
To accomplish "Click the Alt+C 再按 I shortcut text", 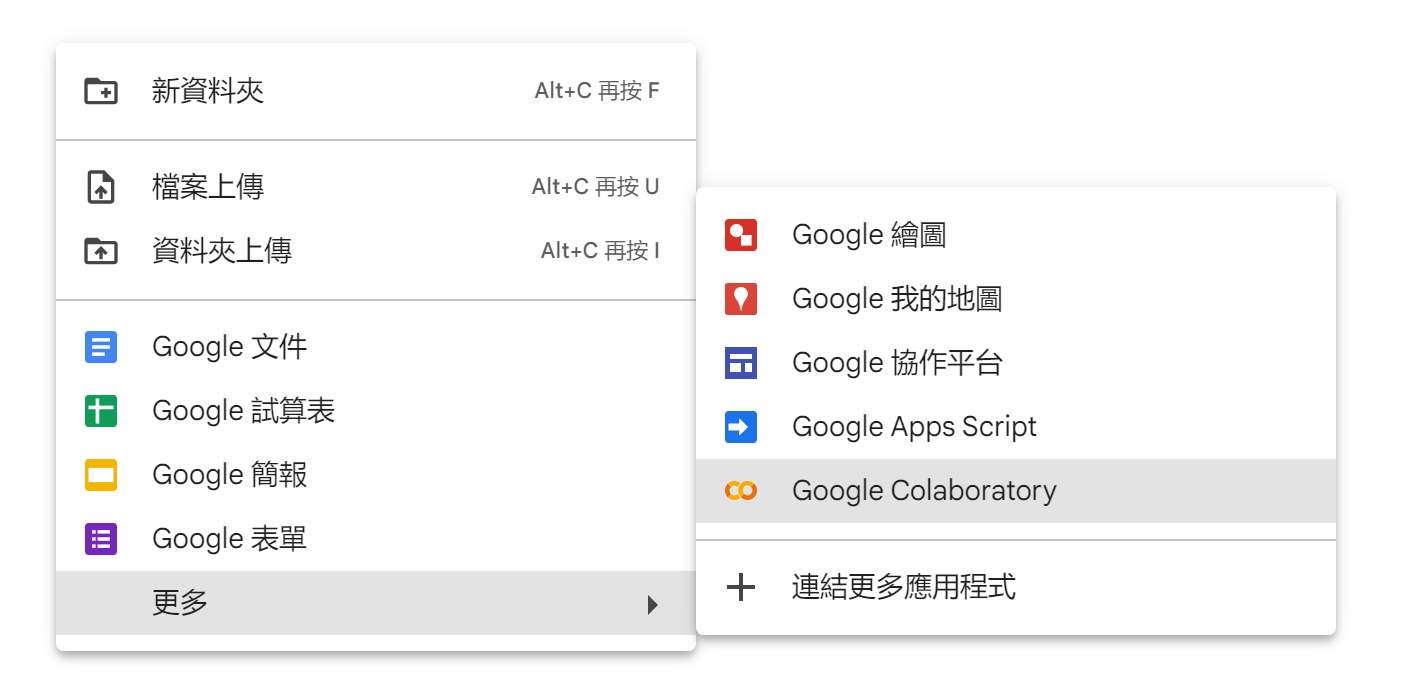I will (x=600, y=251).
